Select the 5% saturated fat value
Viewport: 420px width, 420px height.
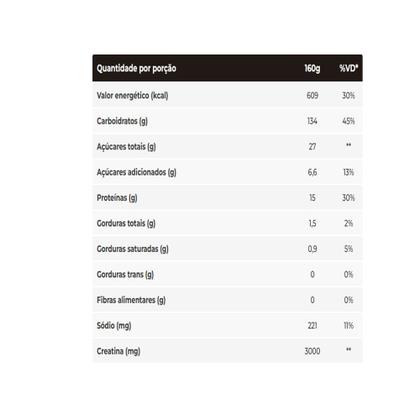pyautogui.click(x=348, y=249)
